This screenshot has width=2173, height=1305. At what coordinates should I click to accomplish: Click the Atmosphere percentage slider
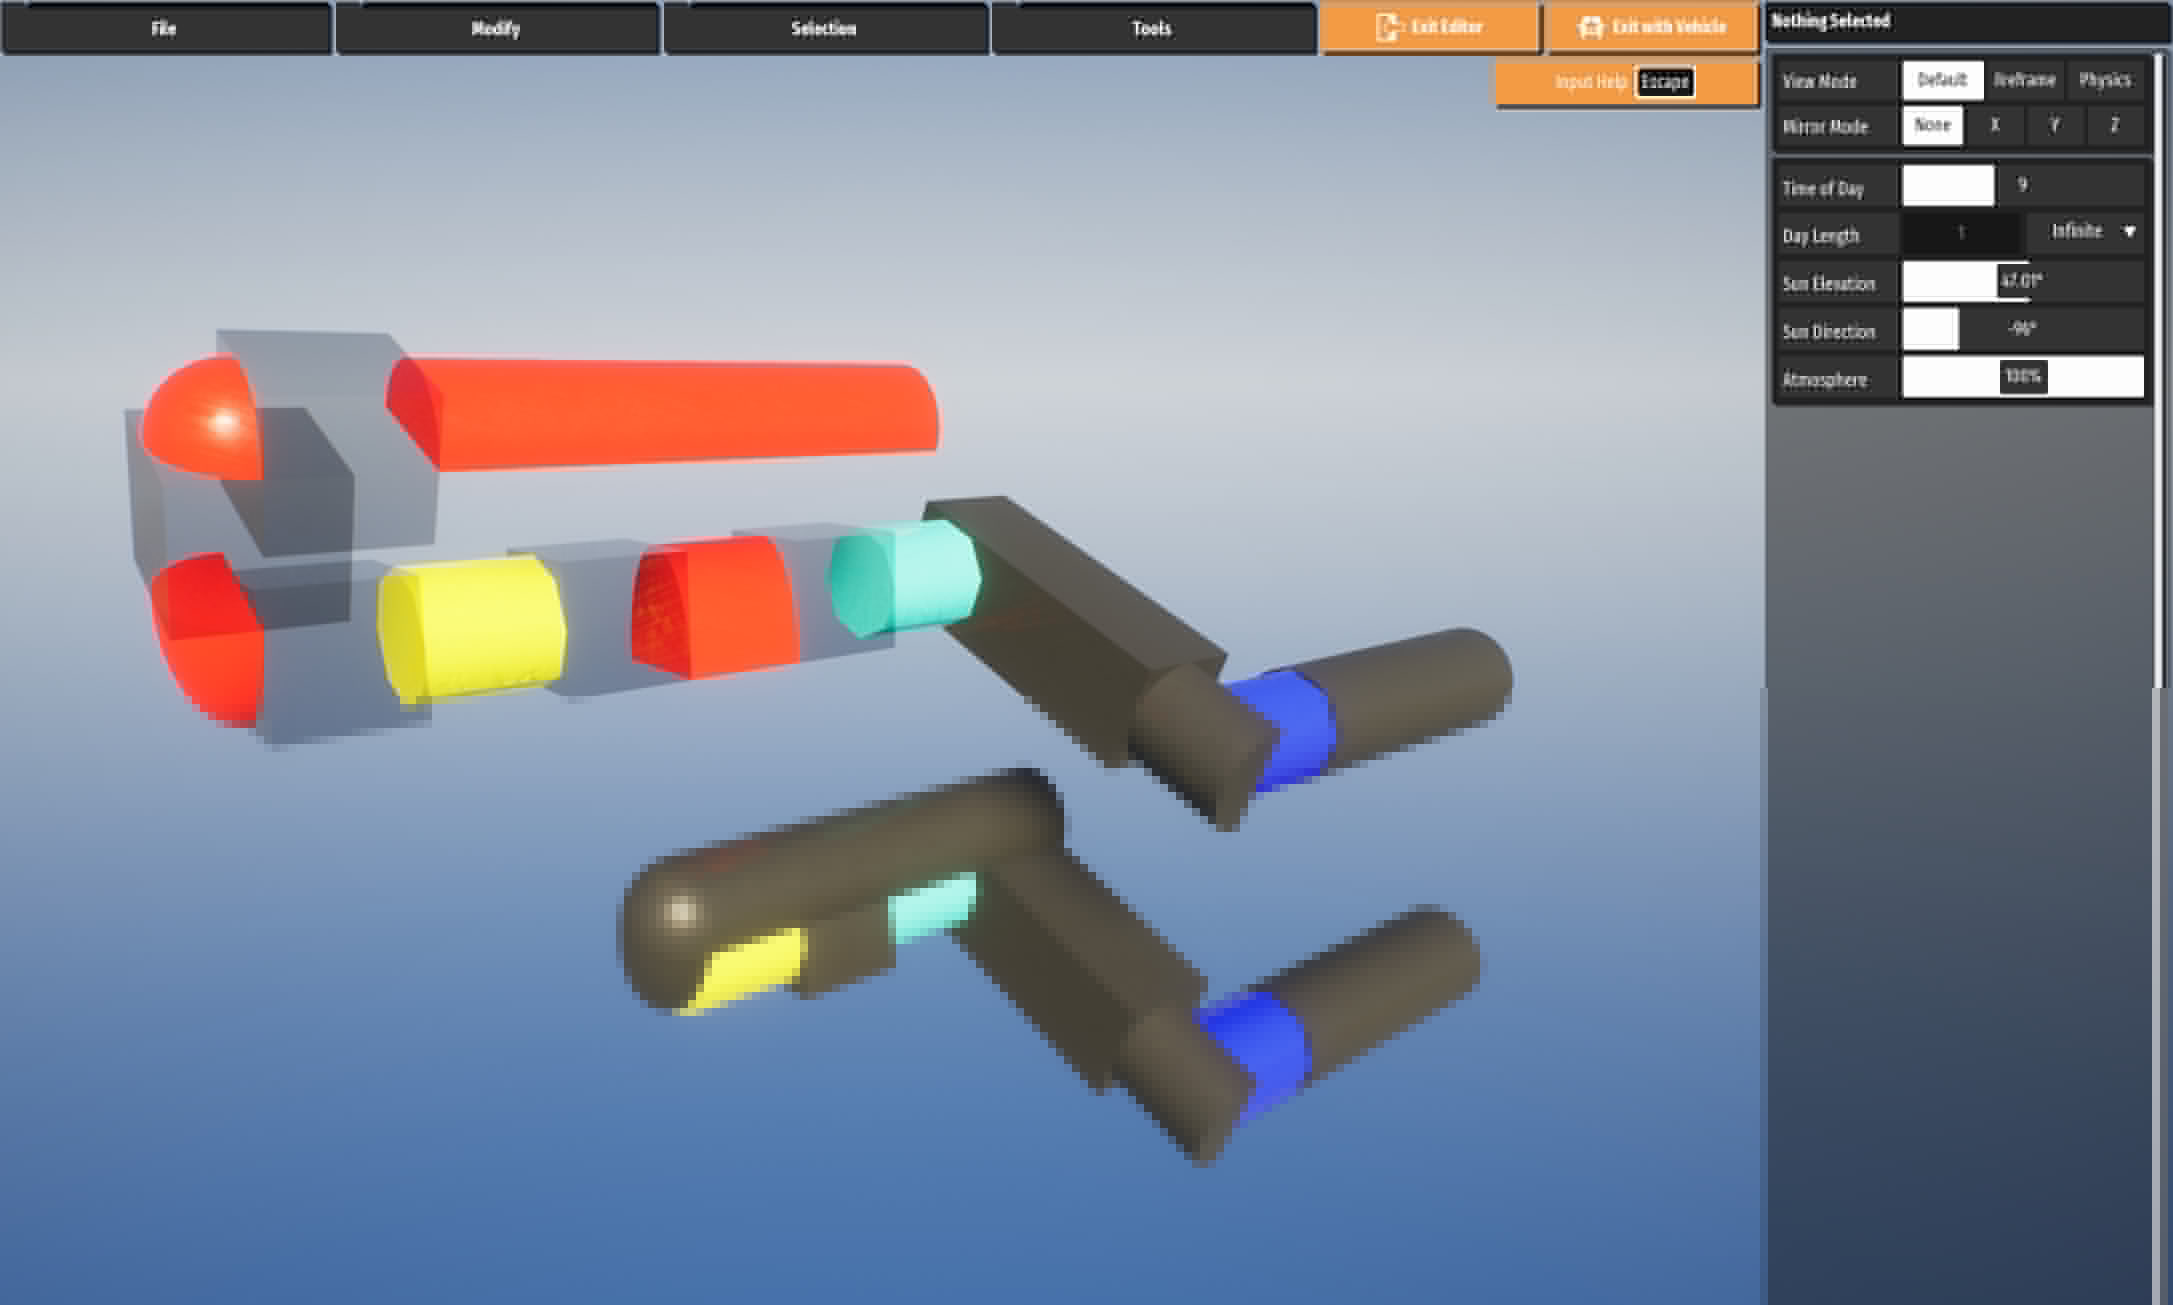click(2022, 378)
